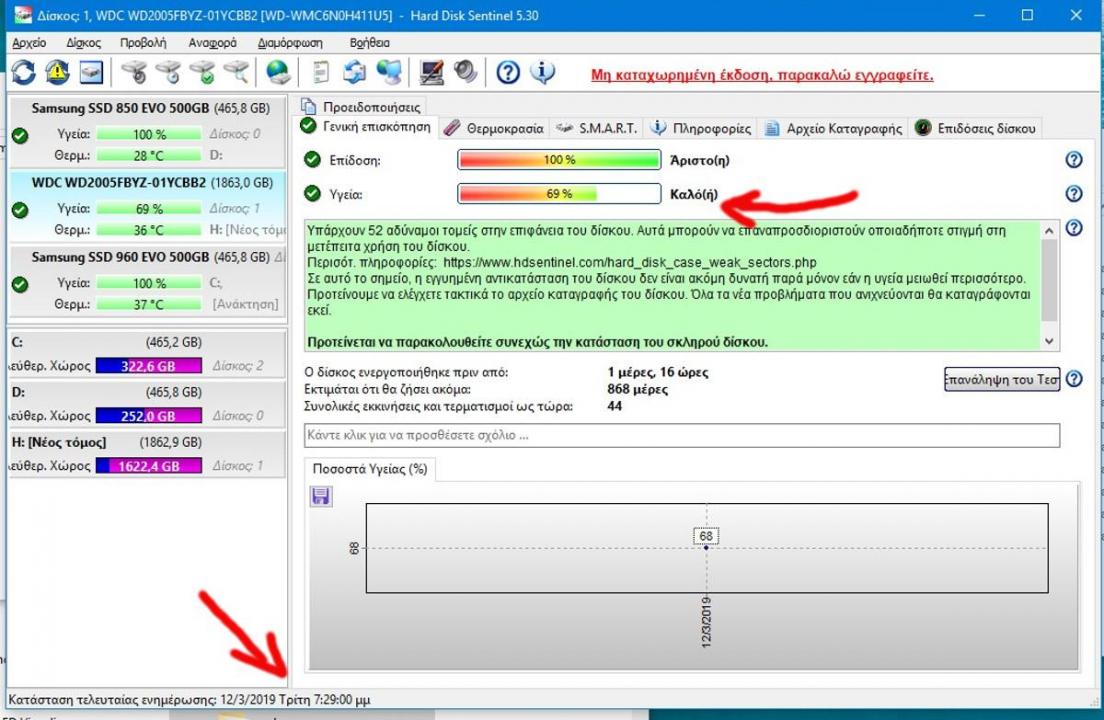Click the disk icon with magnifying glass
The height and width of the screenshot is (720, 1104).
(236, 72)
